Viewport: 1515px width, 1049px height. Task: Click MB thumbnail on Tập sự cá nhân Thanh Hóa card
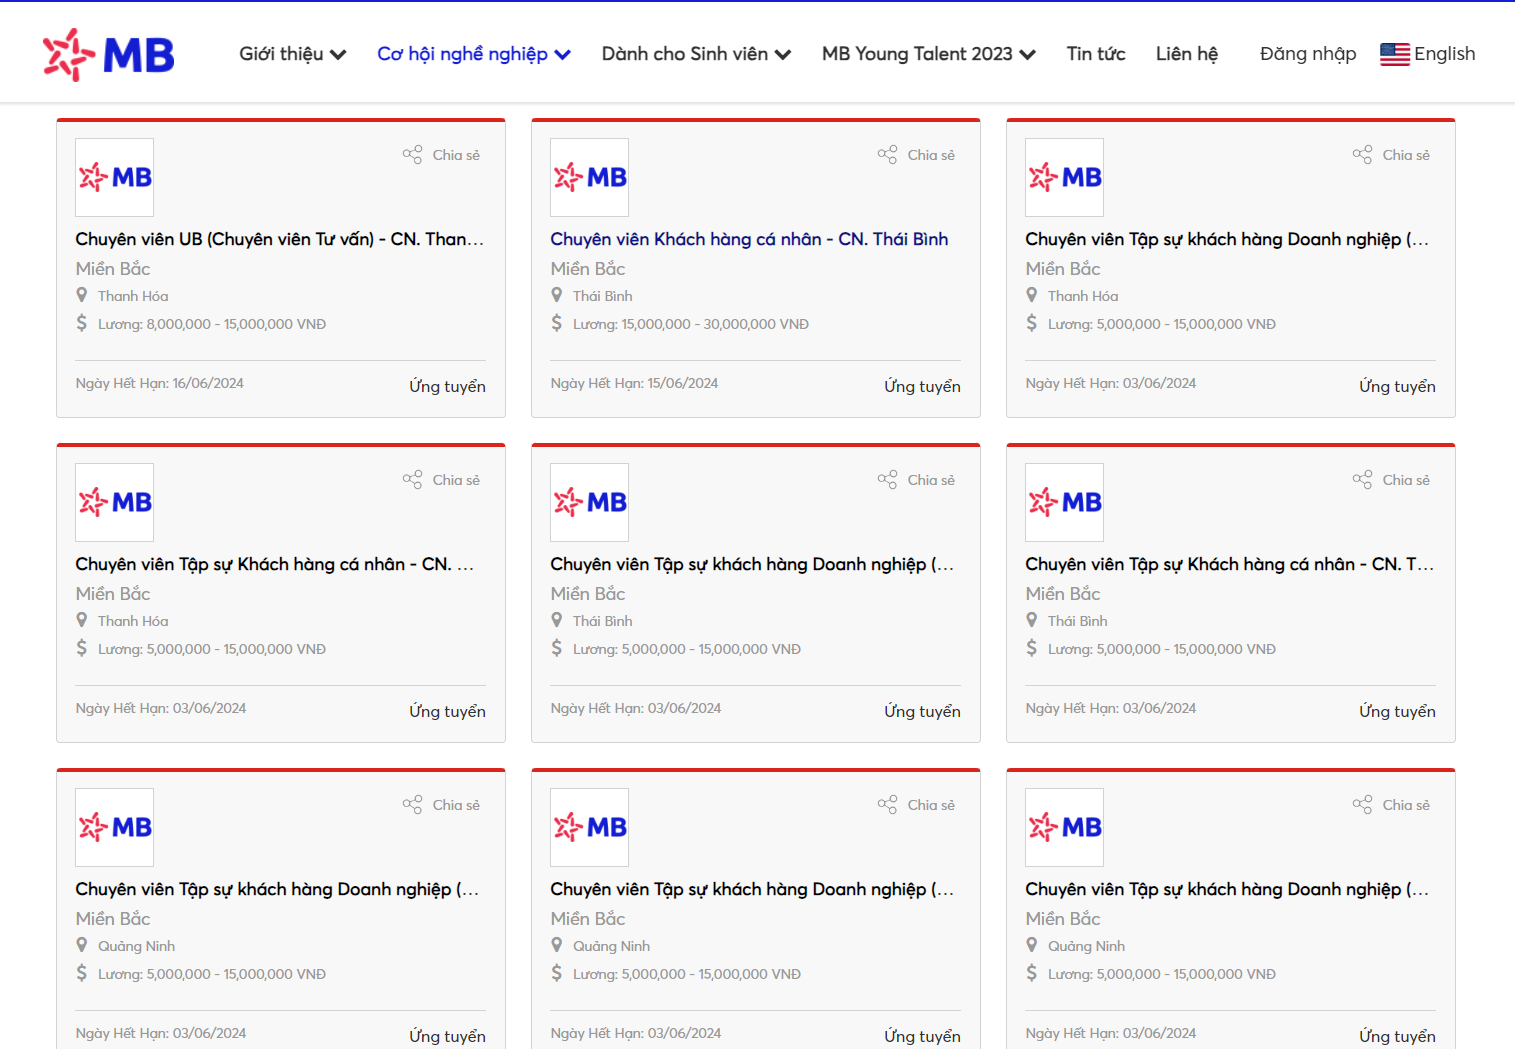point(115,502)
